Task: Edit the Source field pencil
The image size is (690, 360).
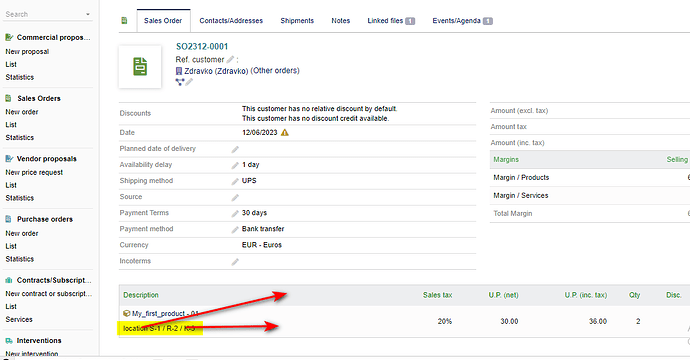Action: (x=235, y=198)
